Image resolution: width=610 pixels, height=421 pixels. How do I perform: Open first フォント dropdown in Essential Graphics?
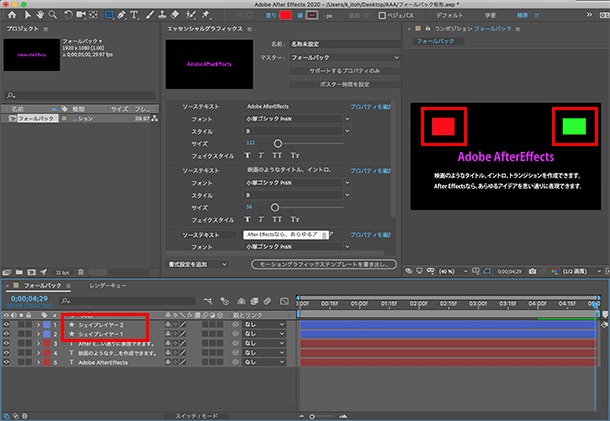click(x=297, y=119)
